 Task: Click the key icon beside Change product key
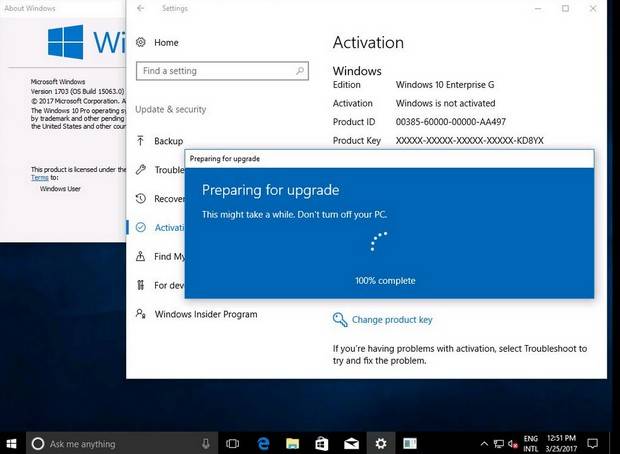(340, 320)
